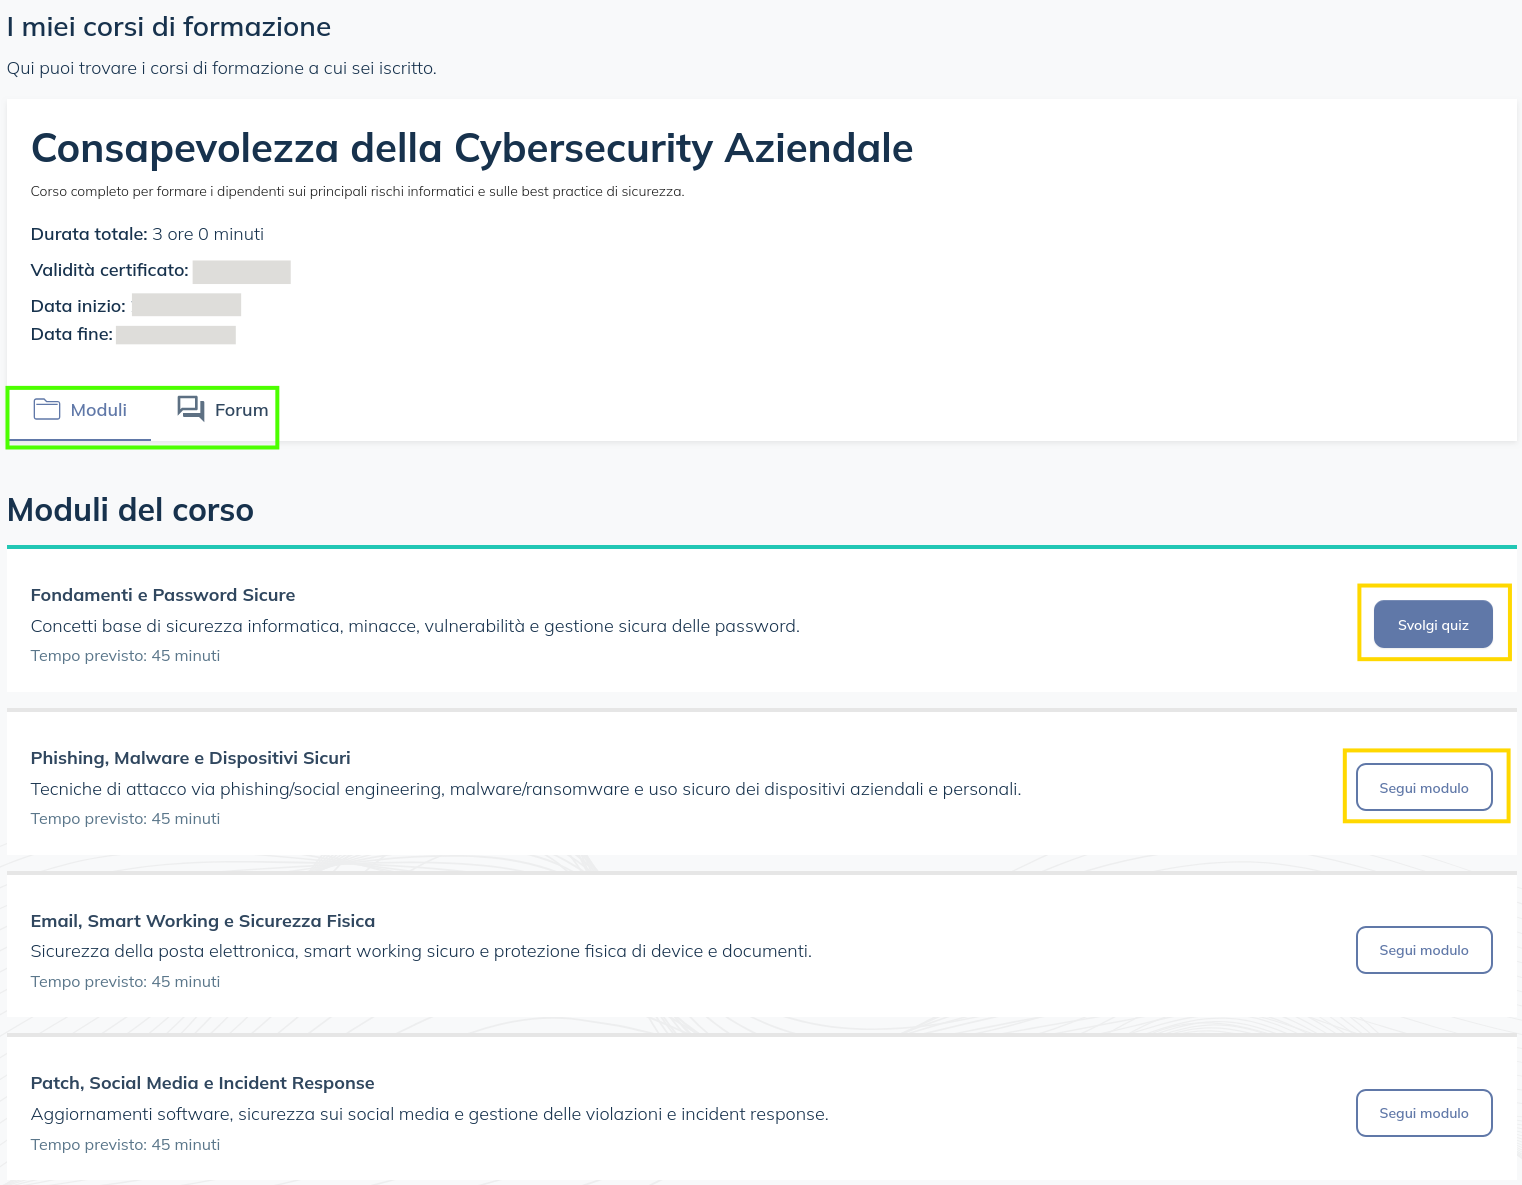Start the Patch, Social Media e Incident Response module
Viewport: 1522px width, 1185px height.
click(x=1423, y=1112)
